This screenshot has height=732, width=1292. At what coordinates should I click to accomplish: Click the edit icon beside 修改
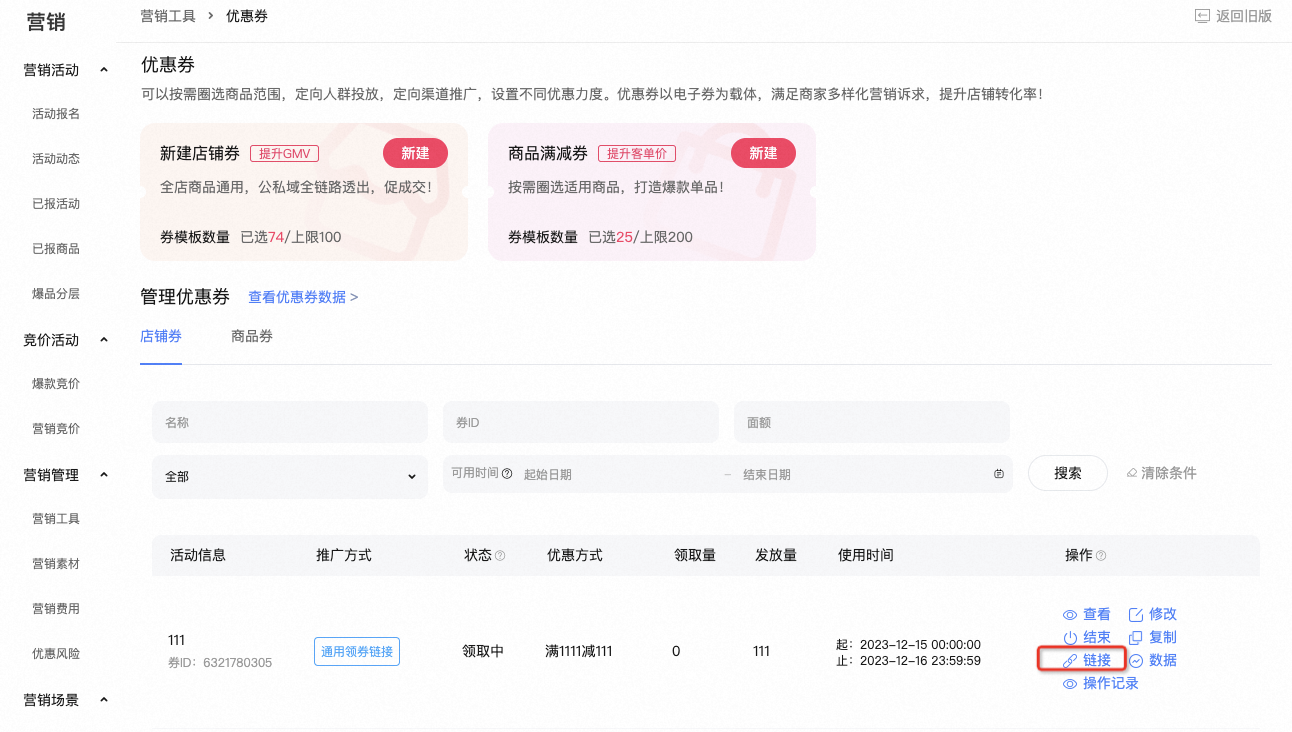1136,614
